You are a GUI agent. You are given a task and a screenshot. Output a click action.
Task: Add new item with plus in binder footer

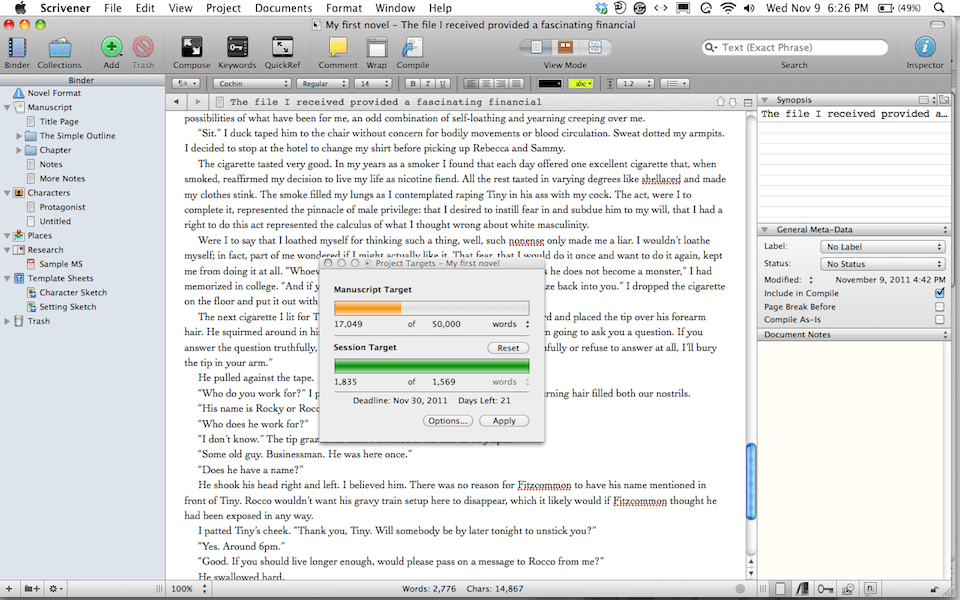(9, 588)
